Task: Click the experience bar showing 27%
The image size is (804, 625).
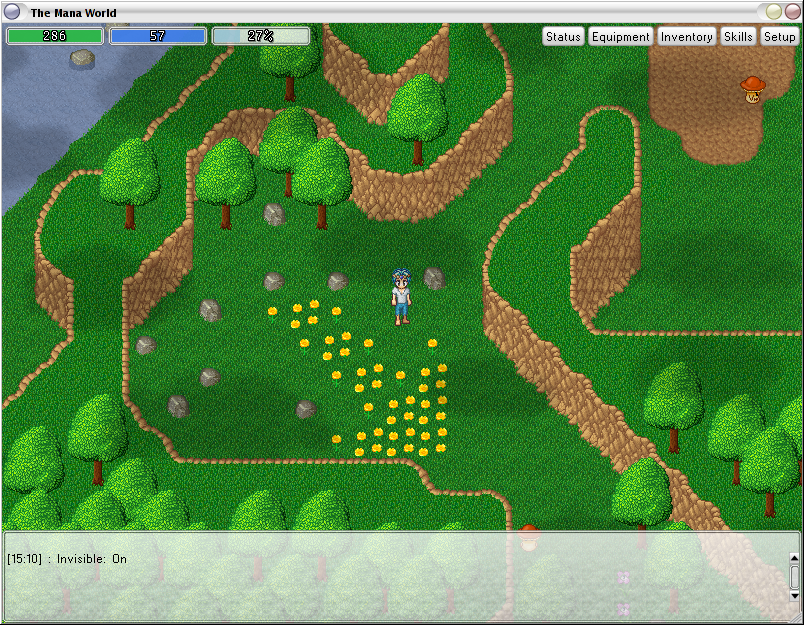Action: (261, 36)
